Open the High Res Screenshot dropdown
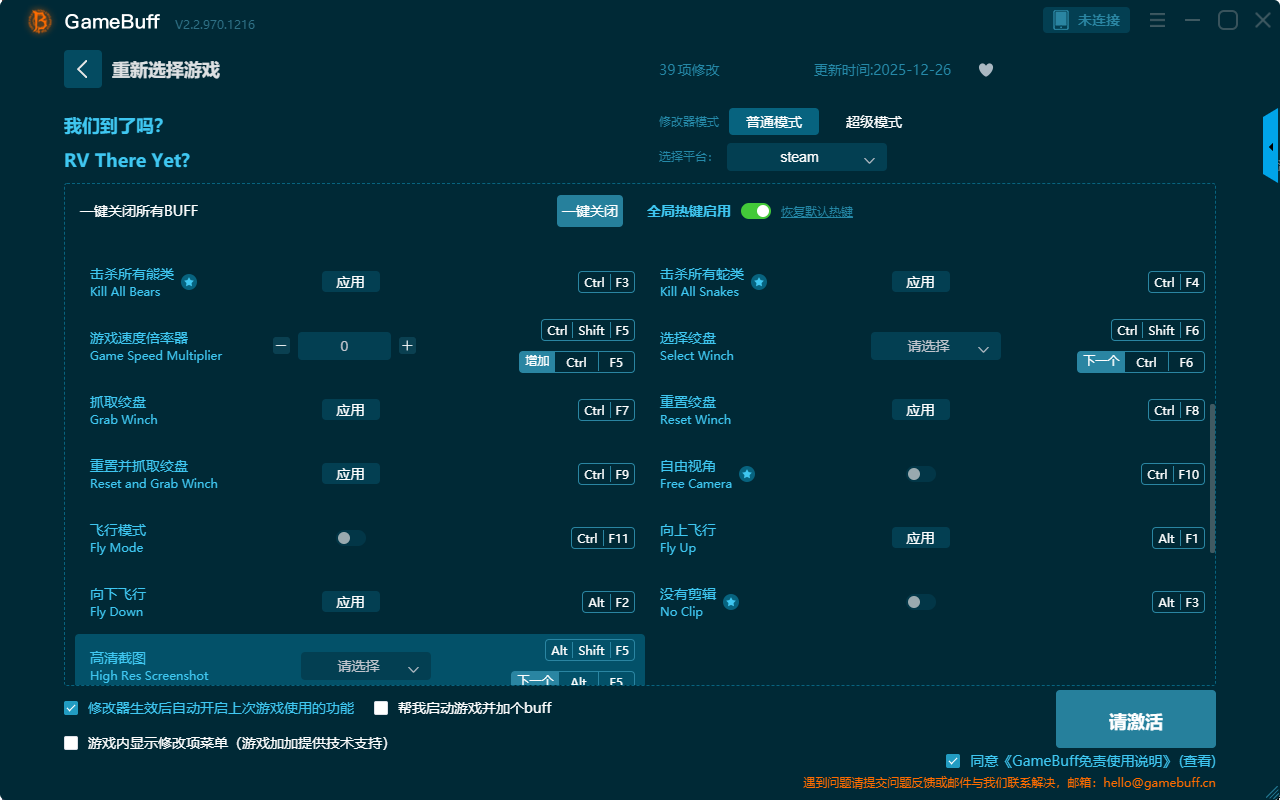 coord(365,666)
